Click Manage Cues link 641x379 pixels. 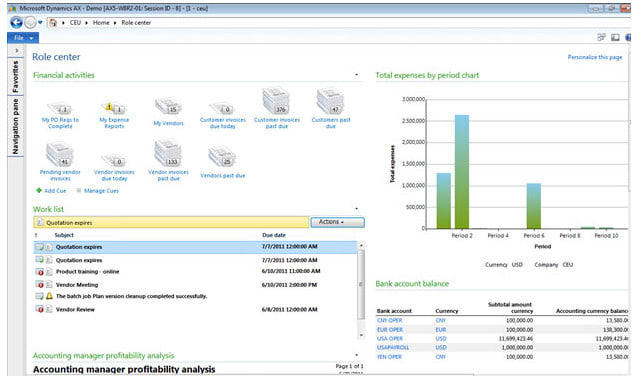(x=98, y=191)
